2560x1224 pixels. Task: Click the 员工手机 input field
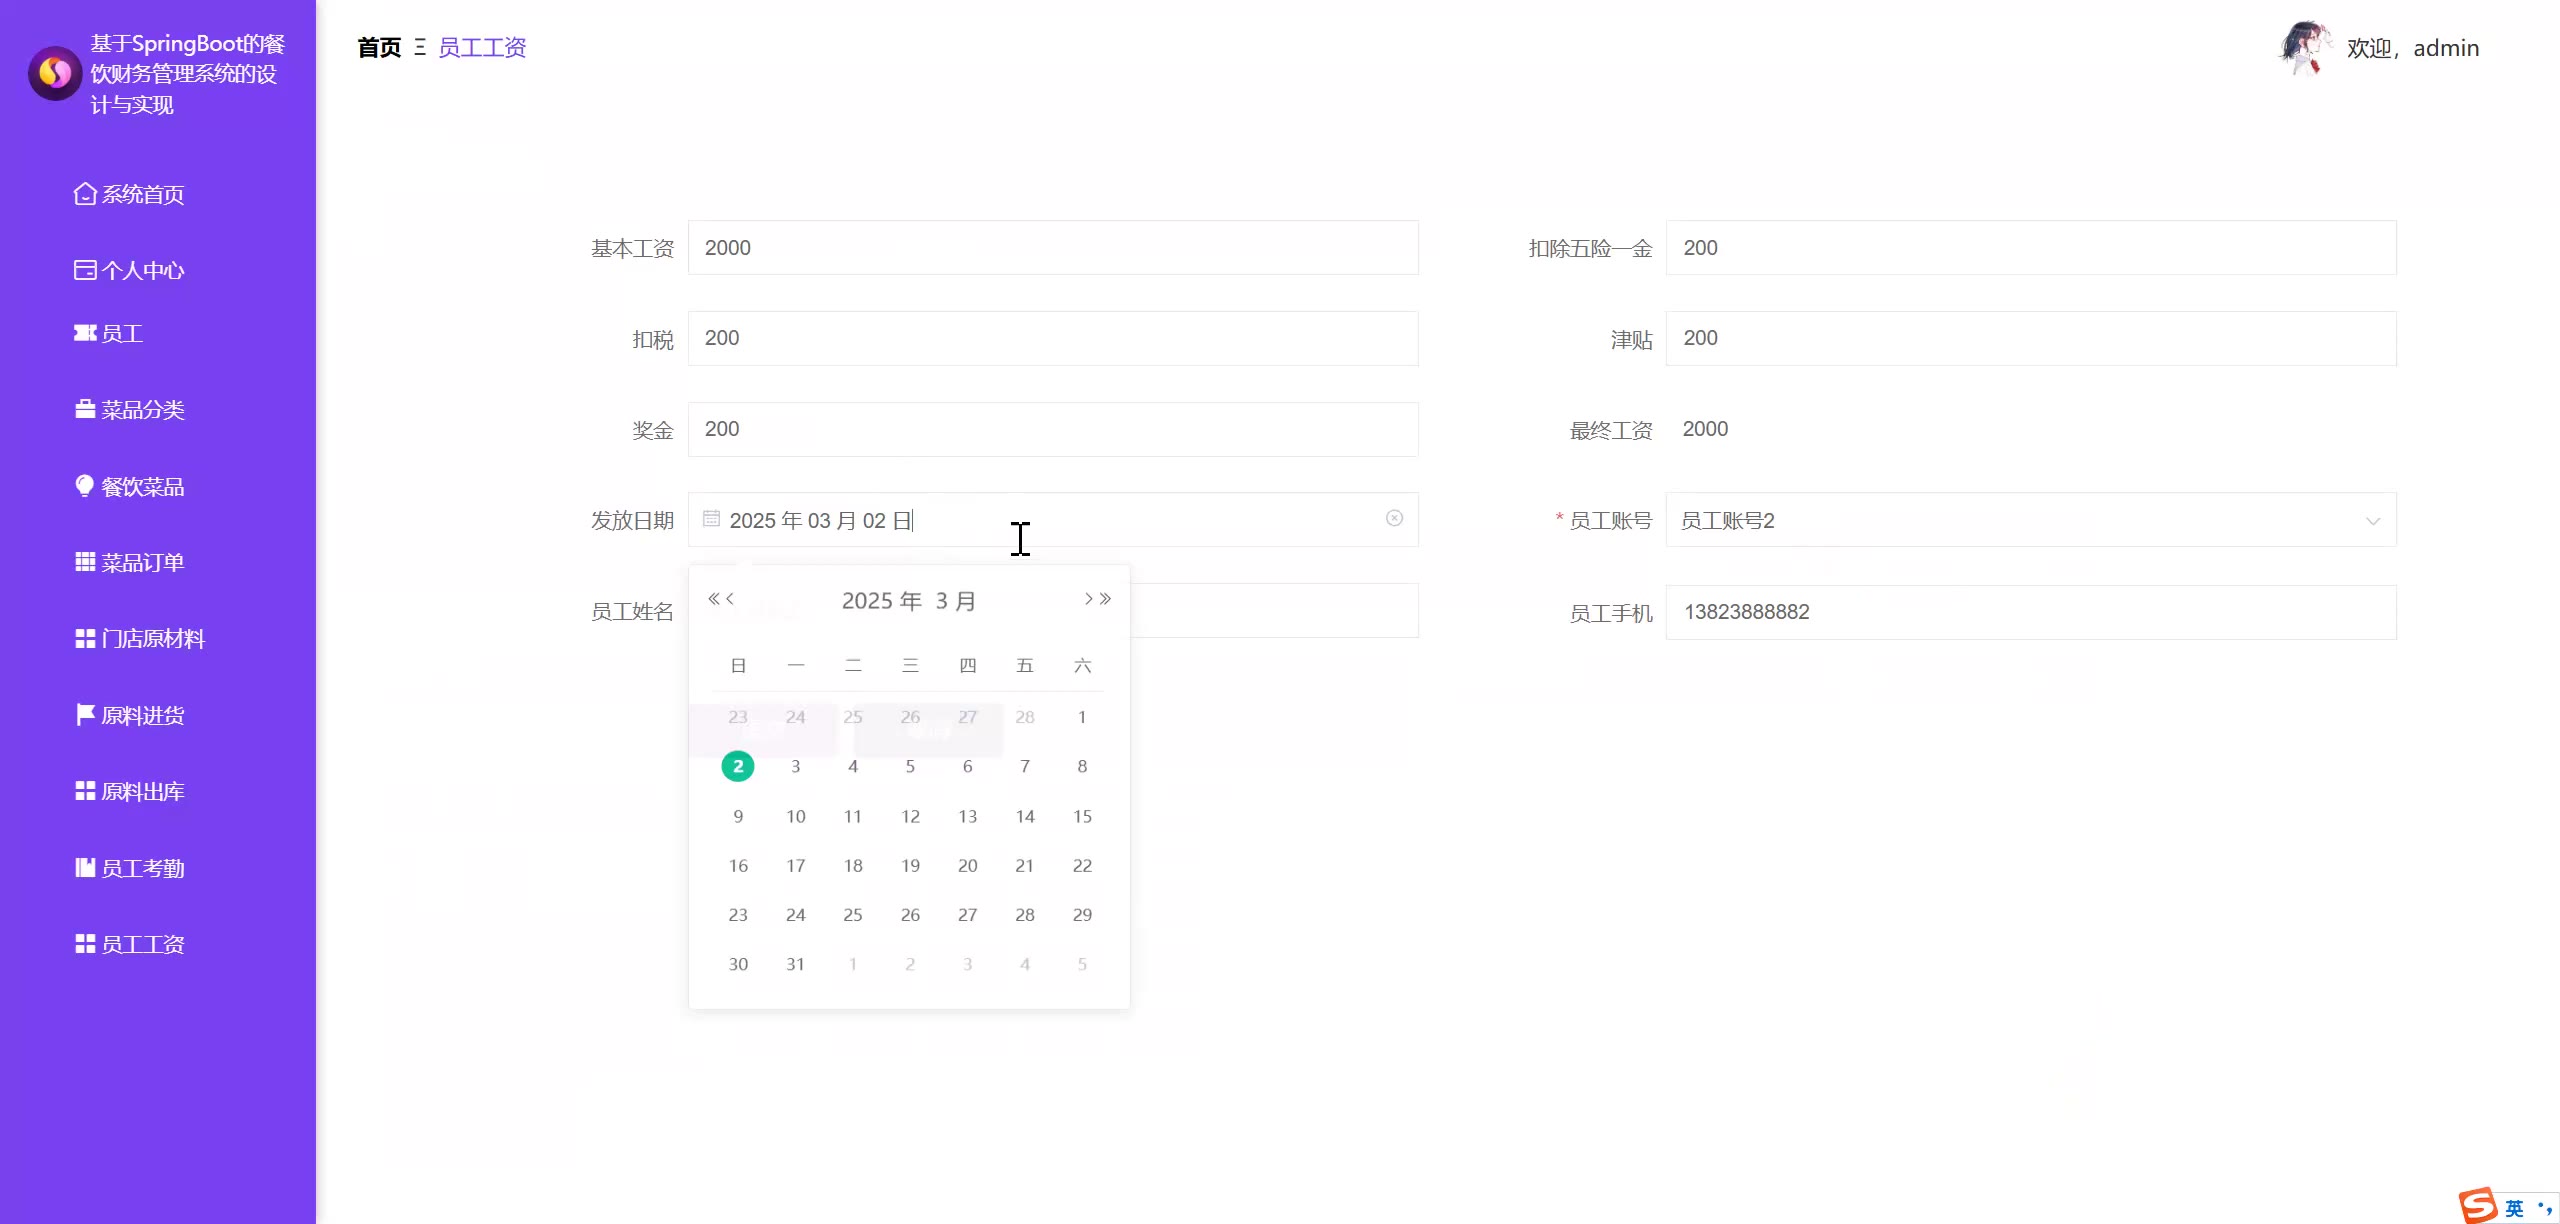pos(2030,612)
